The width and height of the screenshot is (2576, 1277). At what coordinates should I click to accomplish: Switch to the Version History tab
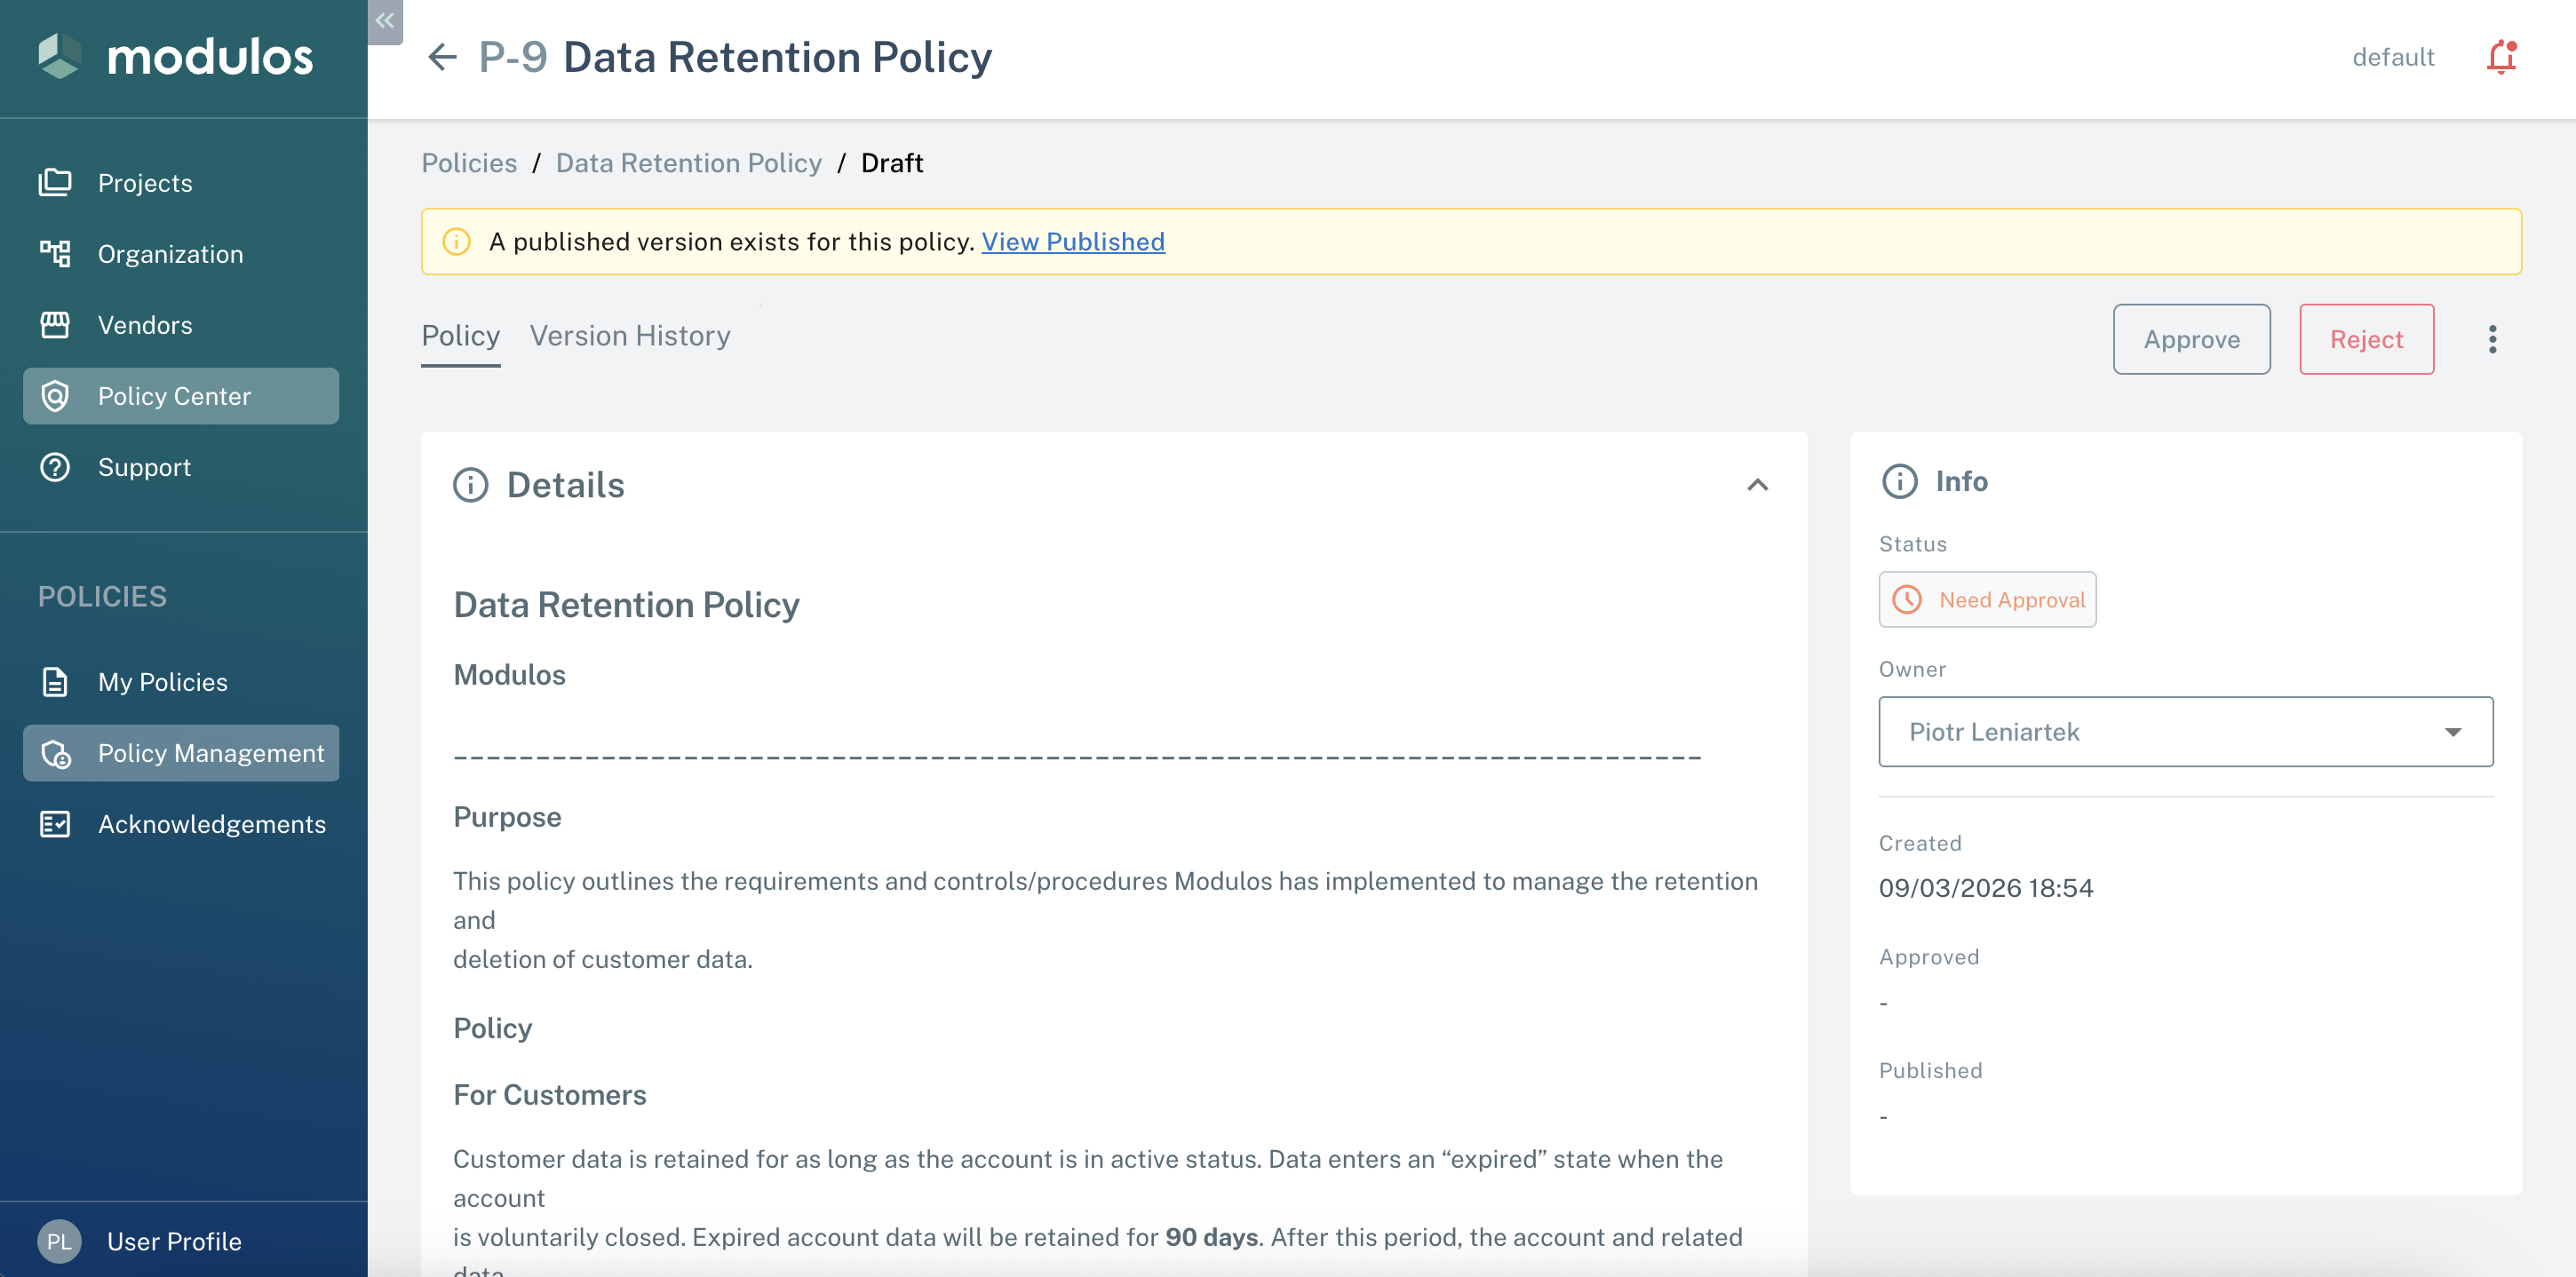pyautogui.click(x=630, y=335)
